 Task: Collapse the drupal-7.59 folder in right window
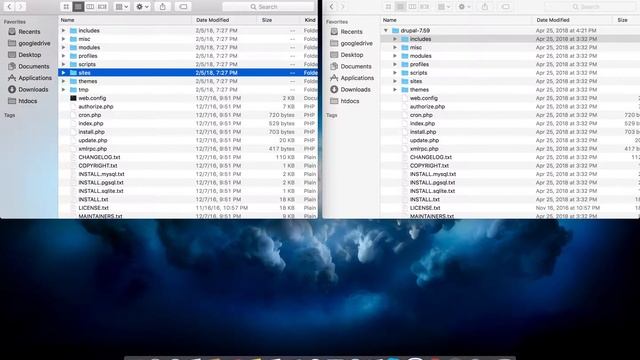(x=386, y=31)
